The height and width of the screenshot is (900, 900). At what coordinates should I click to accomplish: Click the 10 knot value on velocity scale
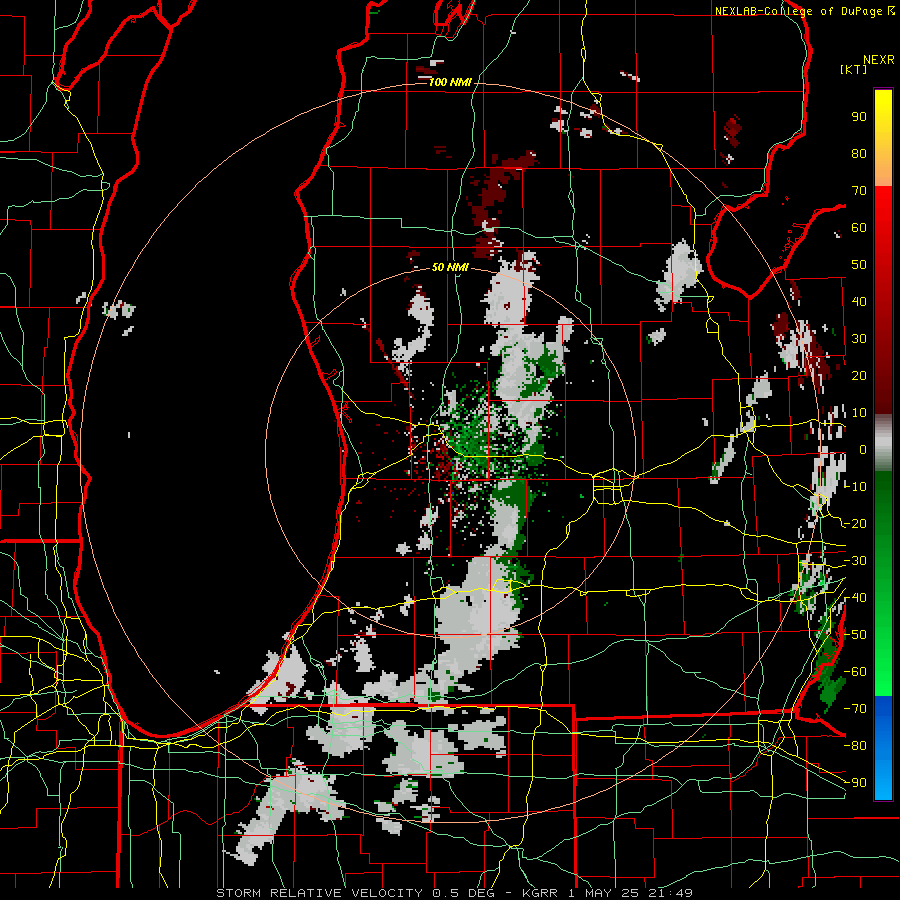pyautogui.click(x=859, y=413)
